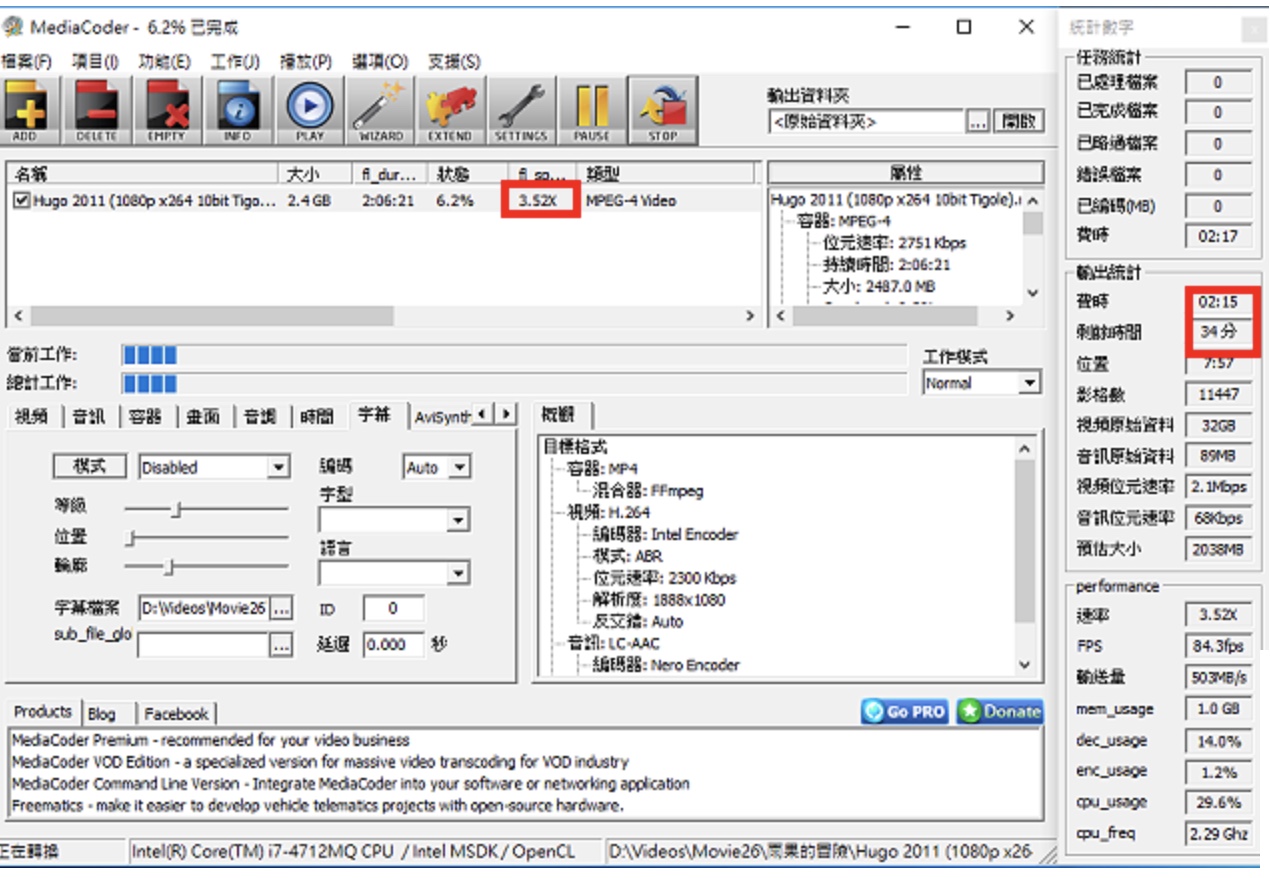Image resolution: width=1270 pixels, height=878 pixels.
Task: Open the 檔案(F) menu
Action: [x=27, y=62]
